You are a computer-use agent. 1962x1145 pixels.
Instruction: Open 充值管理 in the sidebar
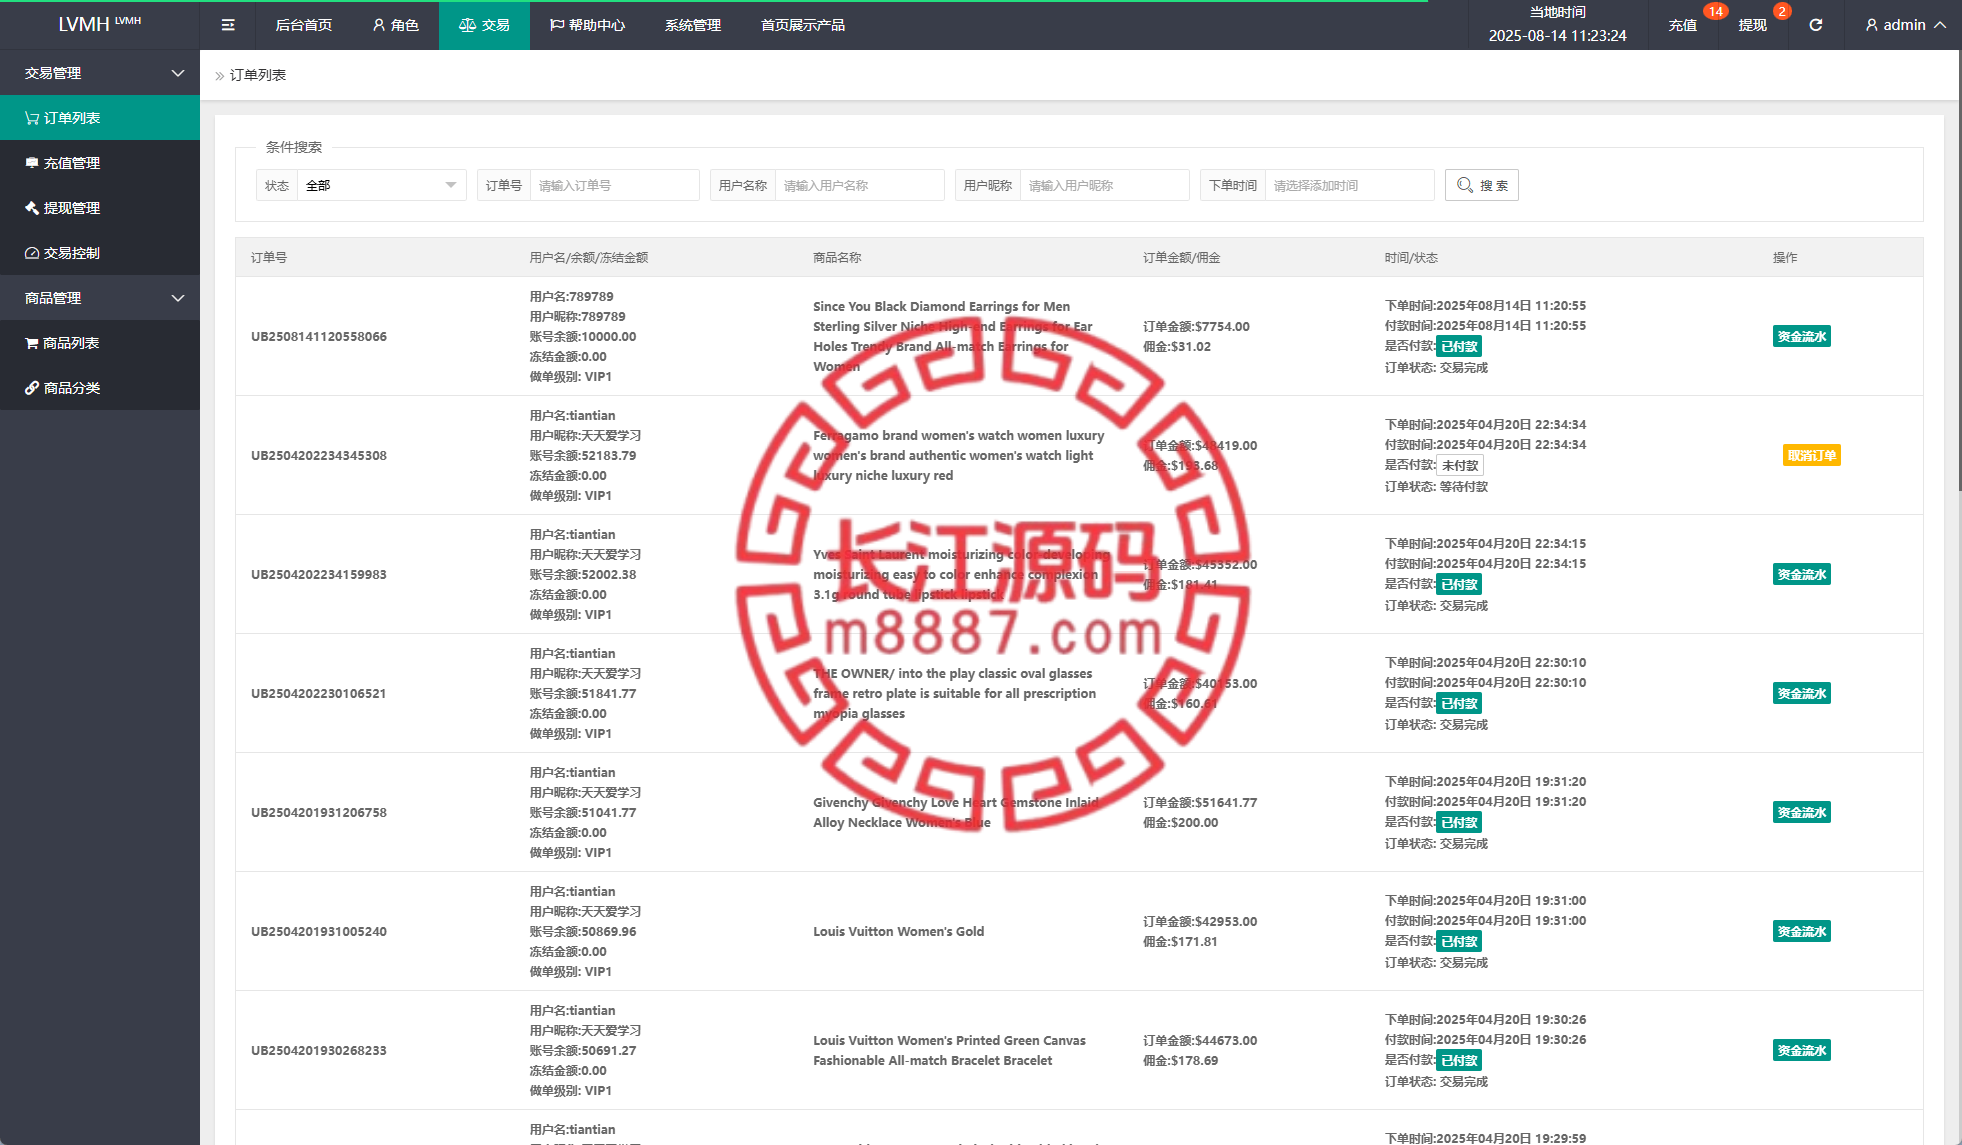[100, 163]
